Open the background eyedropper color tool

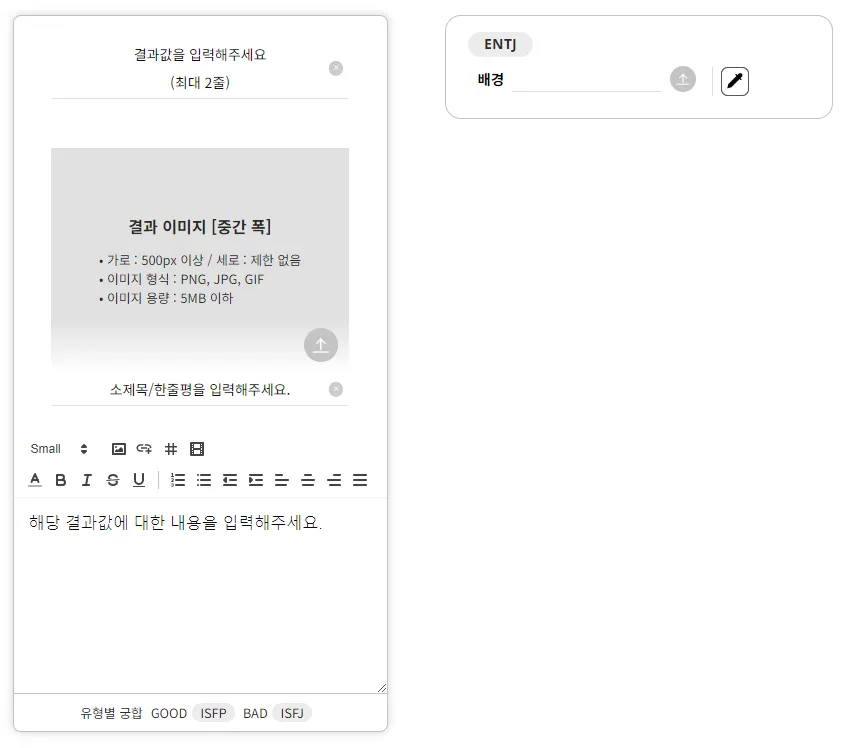(x=735, y=82)
